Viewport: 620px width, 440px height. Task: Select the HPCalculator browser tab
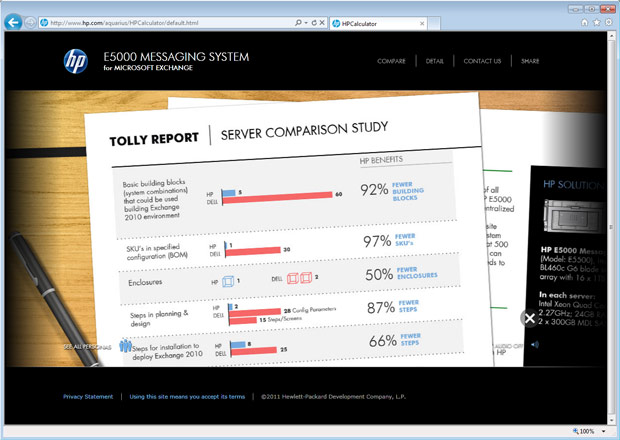coord(378,24)
